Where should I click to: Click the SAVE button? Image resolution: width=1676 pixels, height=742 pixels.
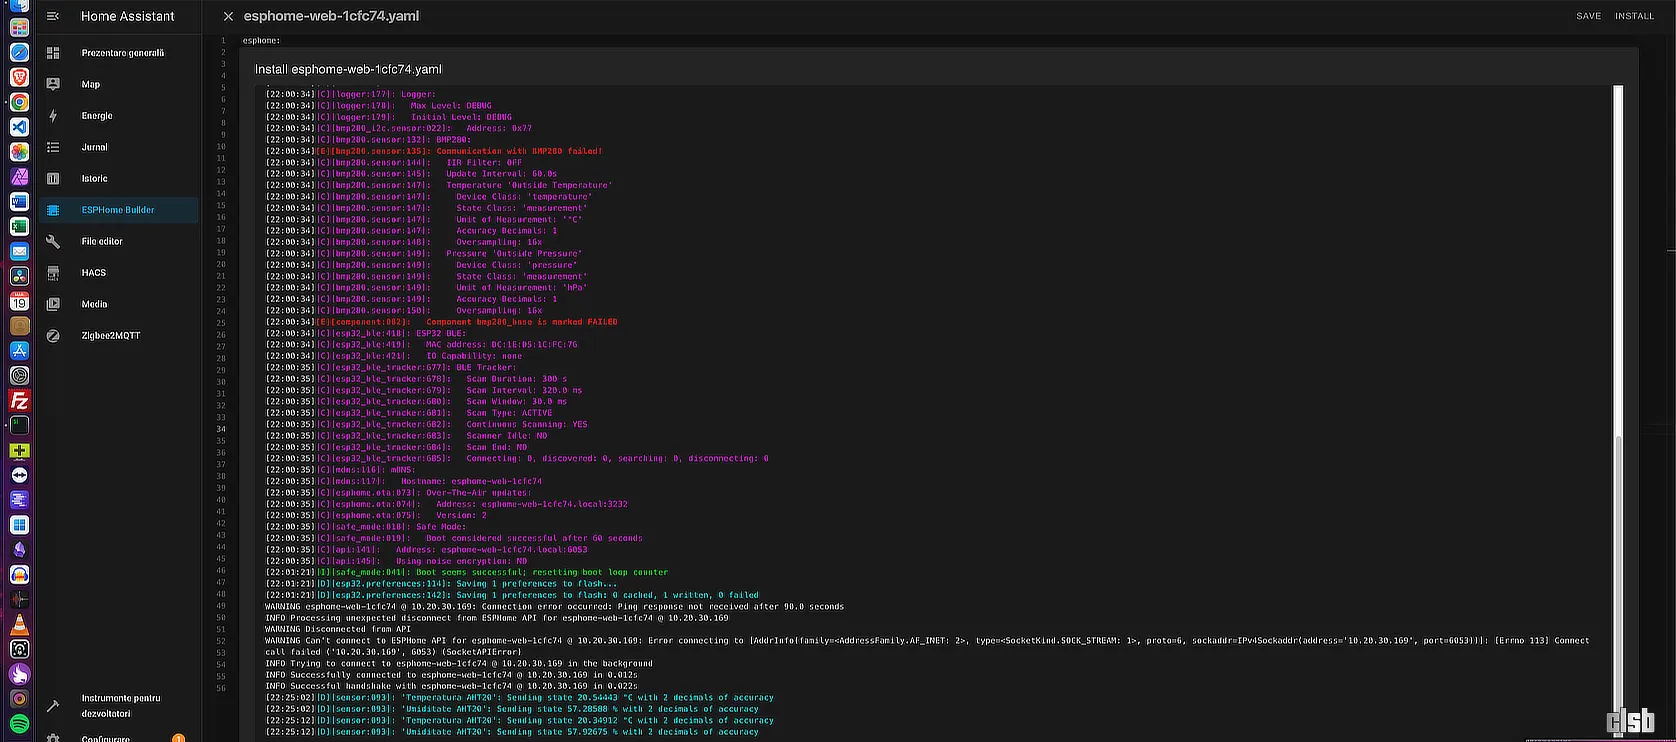(x=1589, y=16)
